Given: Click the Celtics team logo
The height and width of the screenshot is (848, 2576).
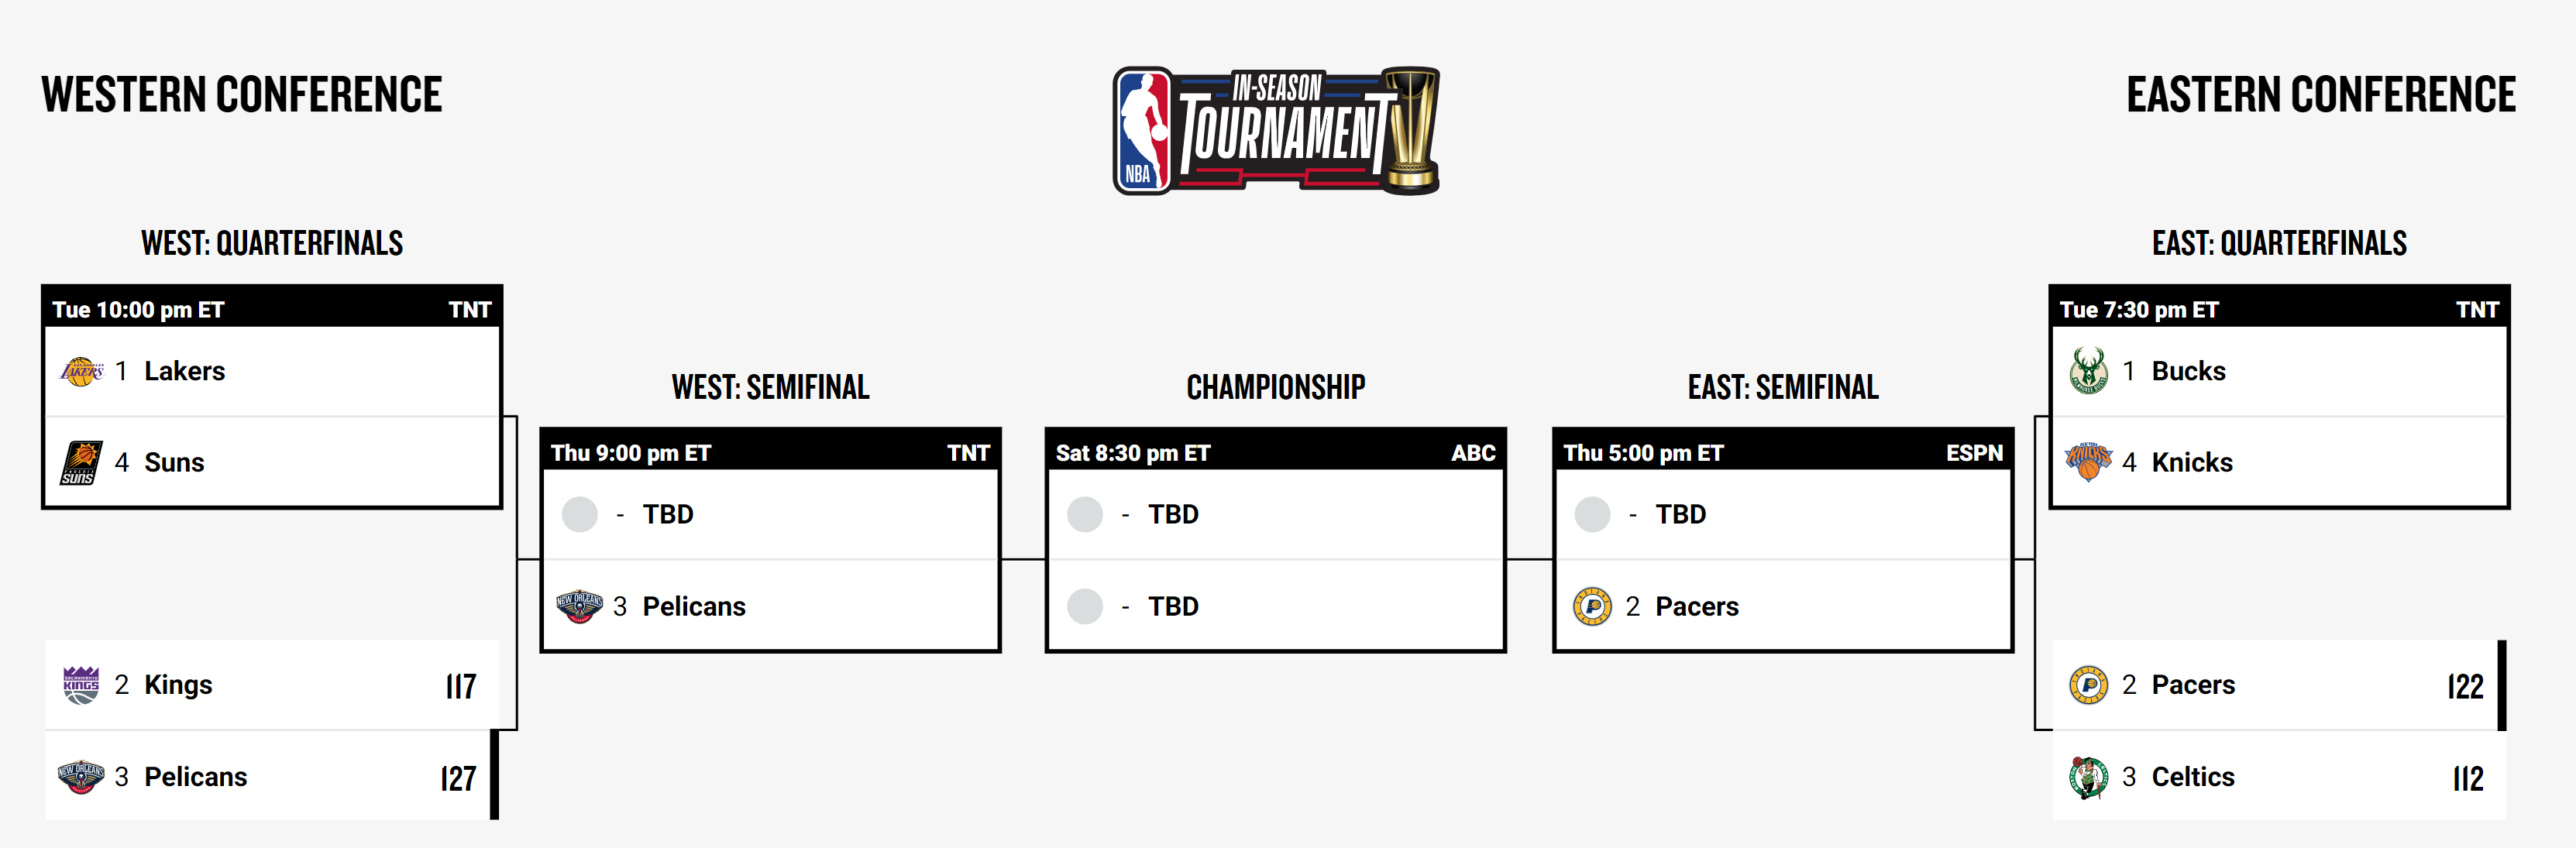Looking at the screenshot, I should [2089, 777].
